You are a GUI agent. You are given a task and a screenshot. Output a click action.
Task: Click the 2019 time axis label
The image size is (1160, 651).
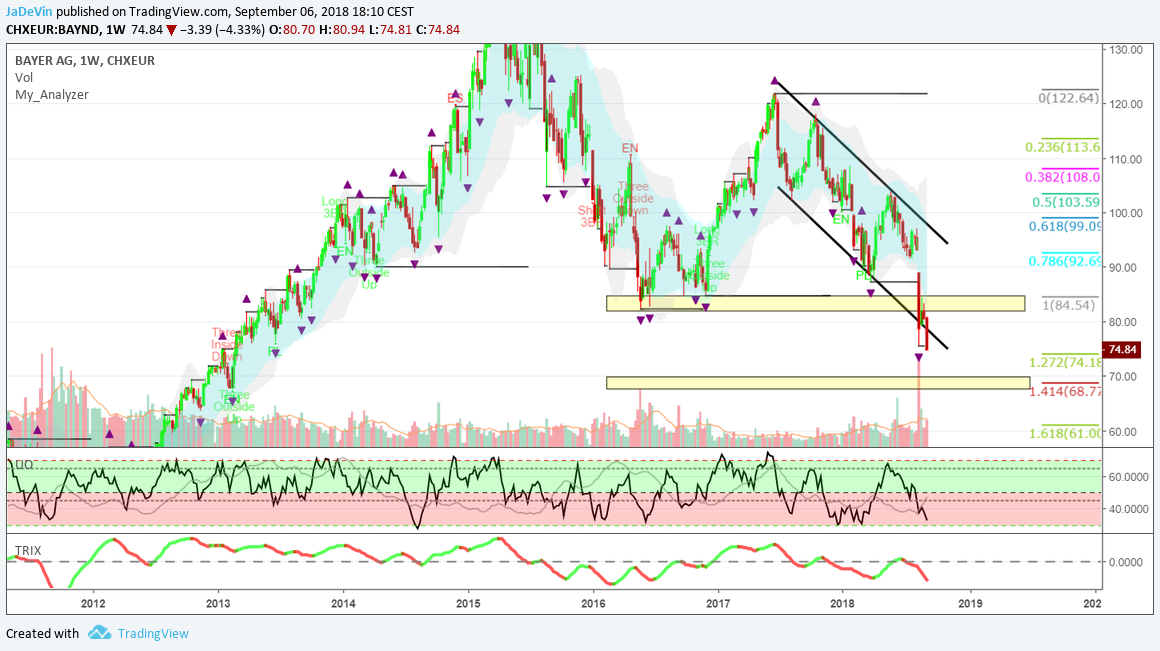pyautogui.click(x=970, y=603)
